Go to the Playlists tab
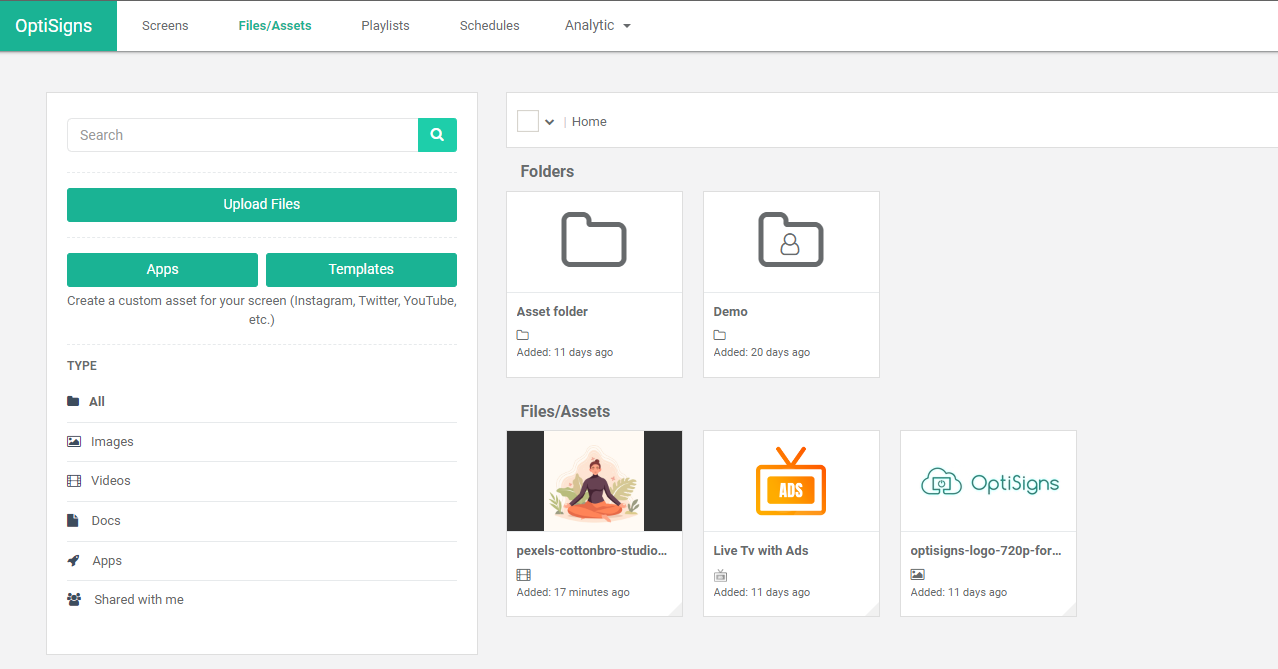This screenshot has height=669, width=1278. coord(385,25)
